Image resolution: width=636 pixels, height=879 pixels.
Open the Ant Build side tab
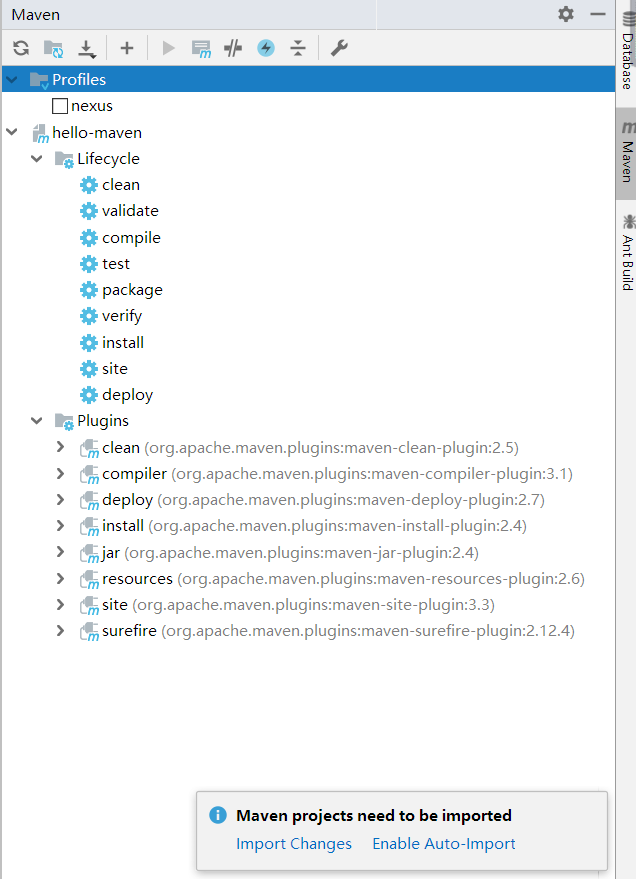627,253
